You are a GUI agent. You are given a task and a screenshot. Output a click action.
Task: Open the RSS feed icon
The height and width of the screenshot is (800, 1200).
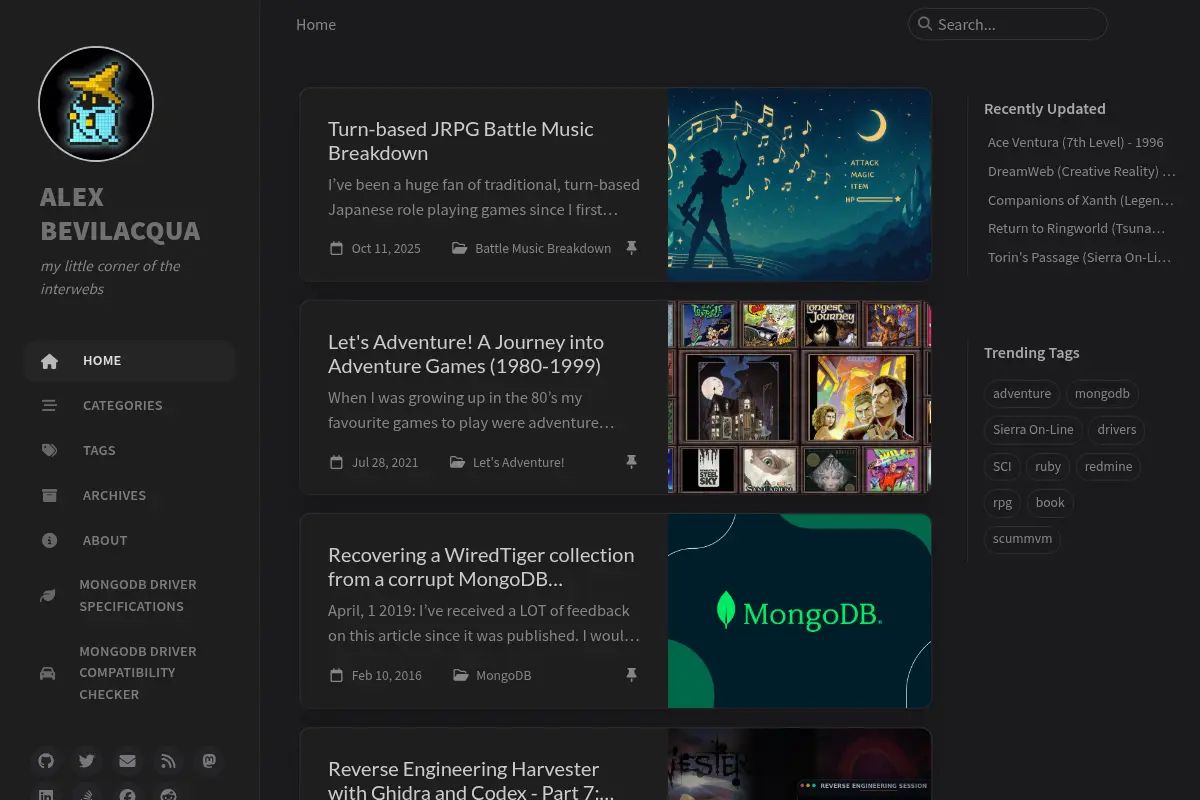pyautogui.click(x=168, y=761)
